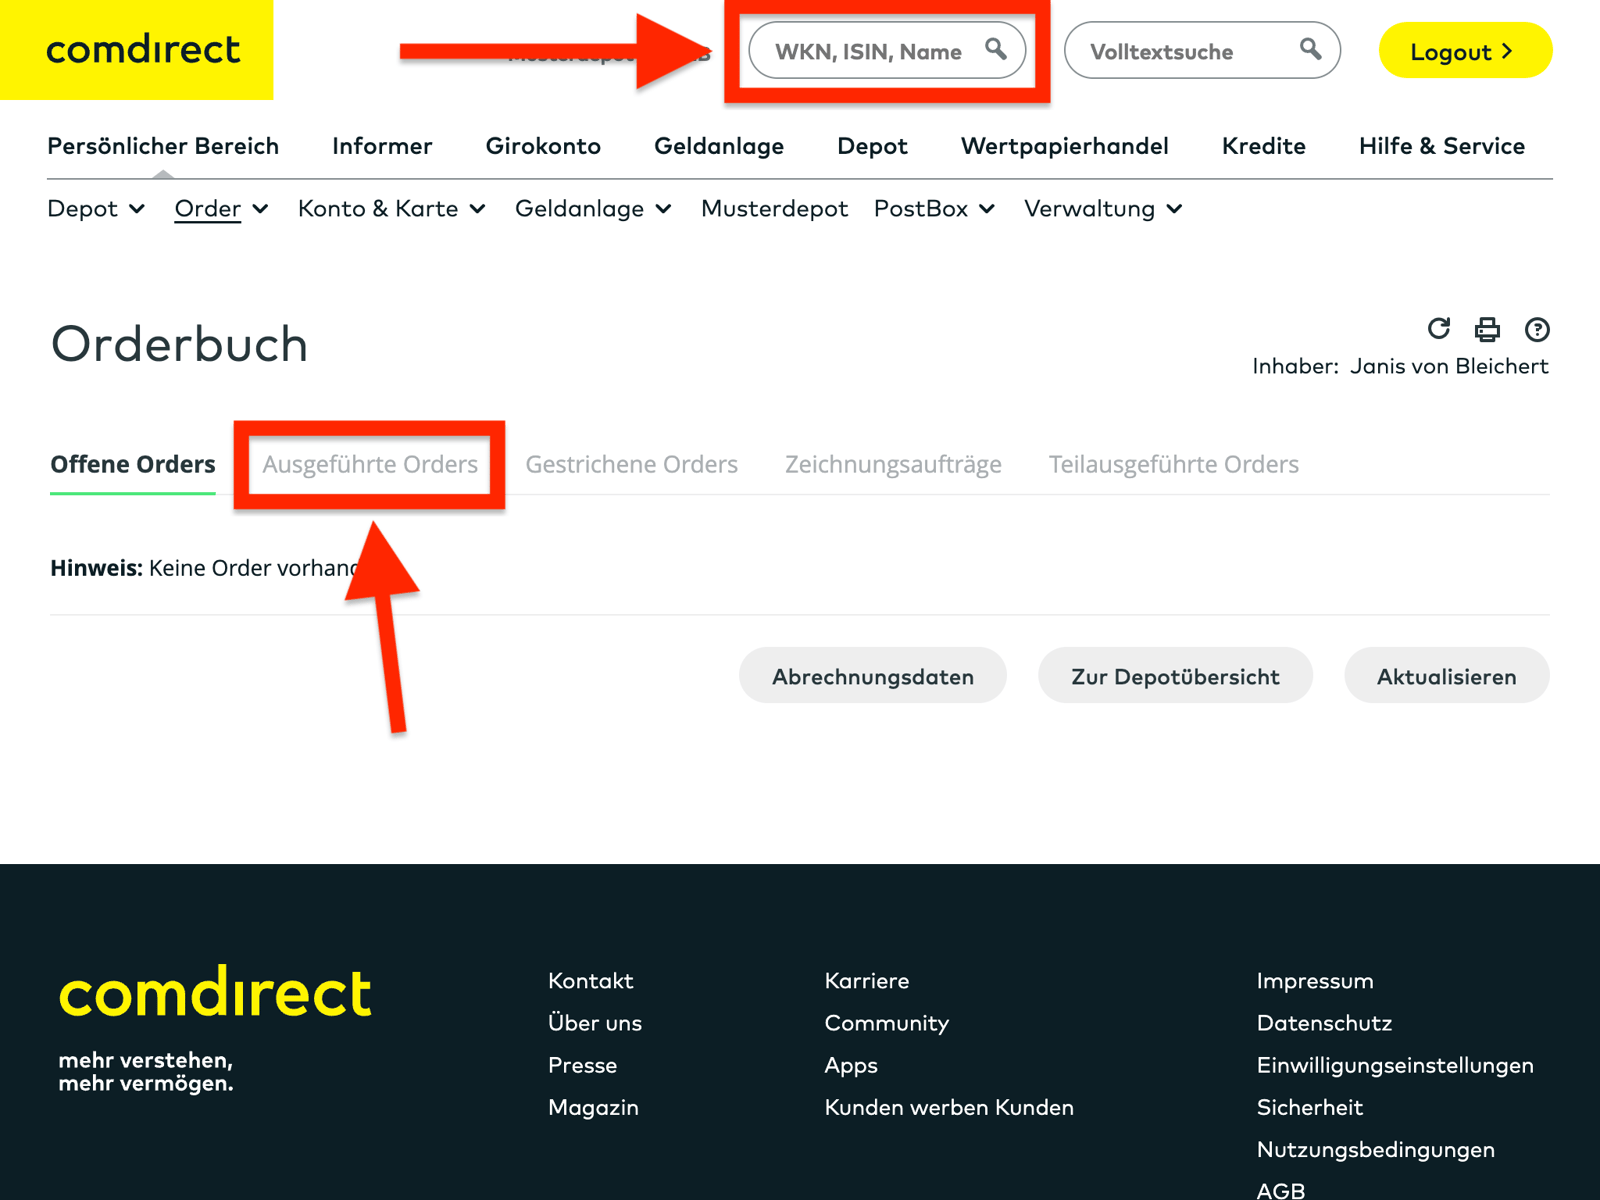Open the Wertpapierhandel menu item
The height and width of the screenshot is (1200, 1600).
coord(1064,146)
